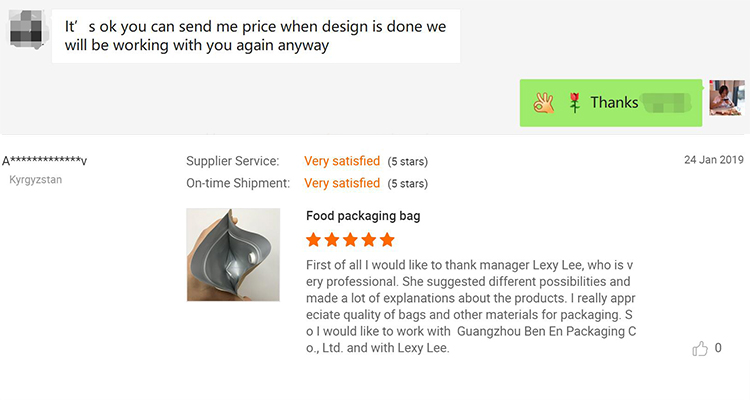The width and height of the screenshot is (750, 400).
Task: Click the five orange star rating
Action: [350, 240]
